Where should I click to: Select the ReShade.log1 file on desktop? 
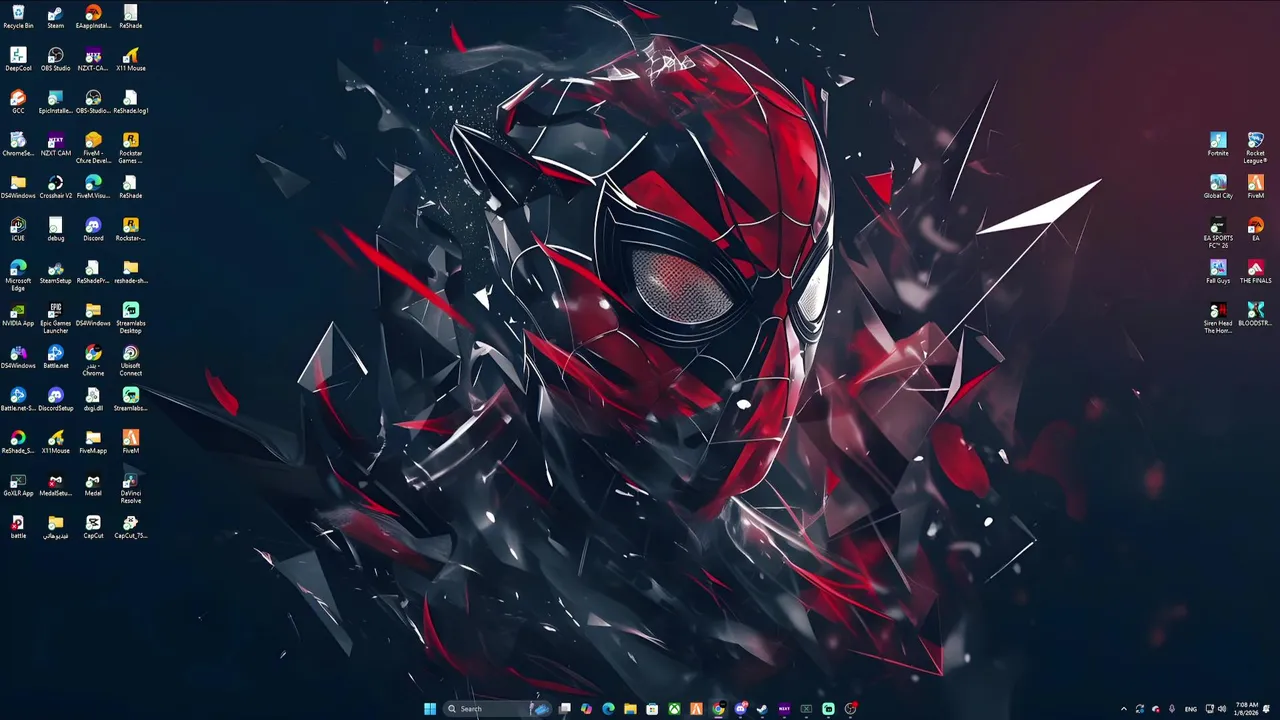(130, 102)
